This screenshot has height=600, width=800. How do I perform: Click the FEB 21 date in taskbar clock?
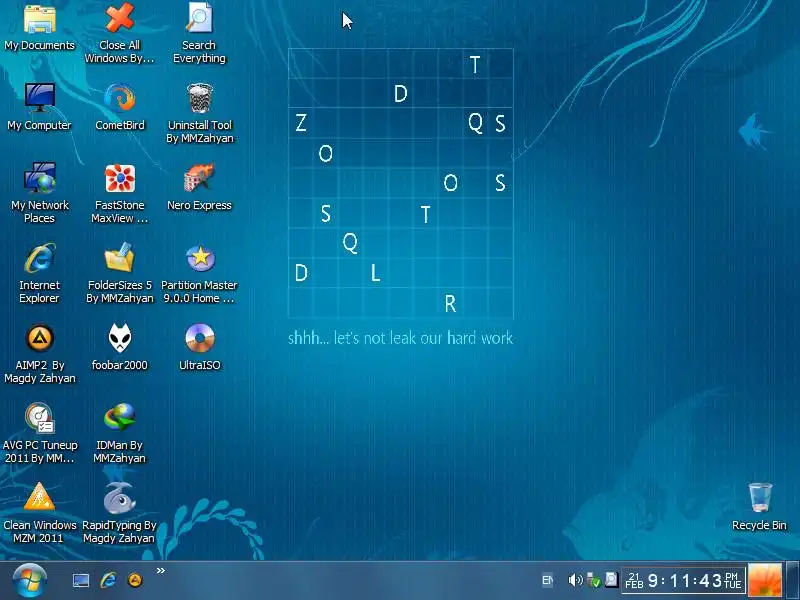point(634,581)
